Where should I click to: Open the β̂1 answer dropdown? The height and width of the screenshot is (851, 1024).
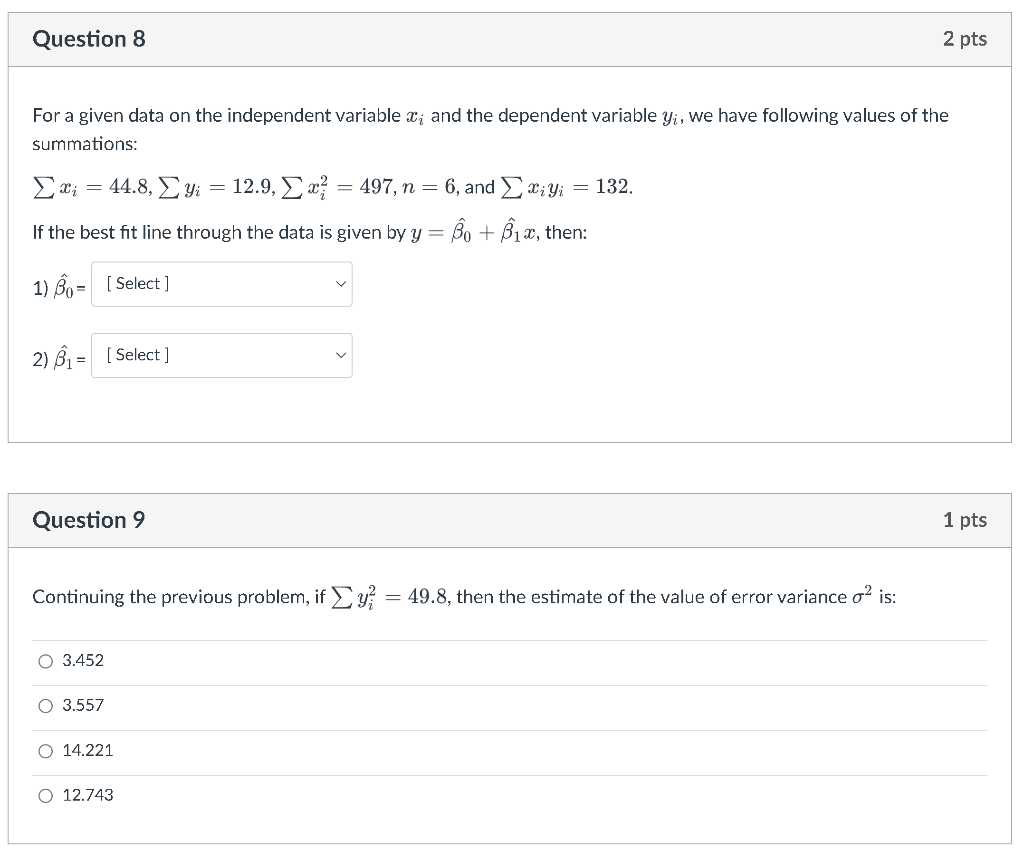point(220,355)
